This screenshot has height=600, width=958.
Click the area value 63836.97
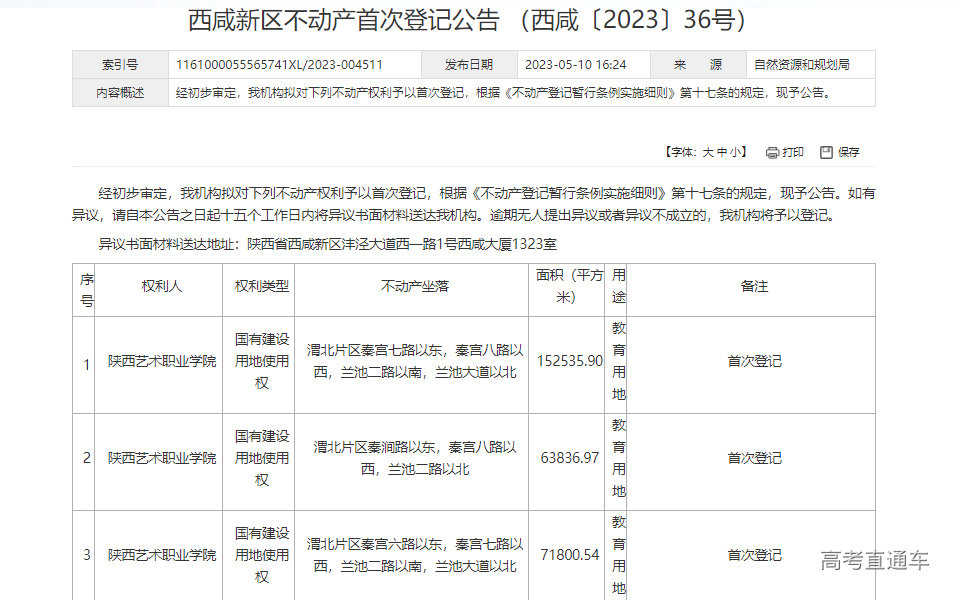point(570,458)
